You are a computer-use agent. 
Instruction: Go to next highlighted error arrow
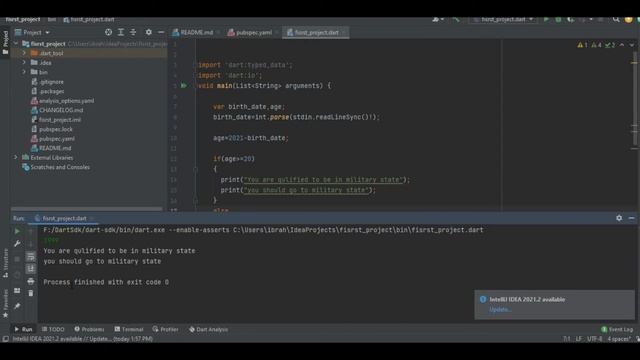(x=631, y=45)
